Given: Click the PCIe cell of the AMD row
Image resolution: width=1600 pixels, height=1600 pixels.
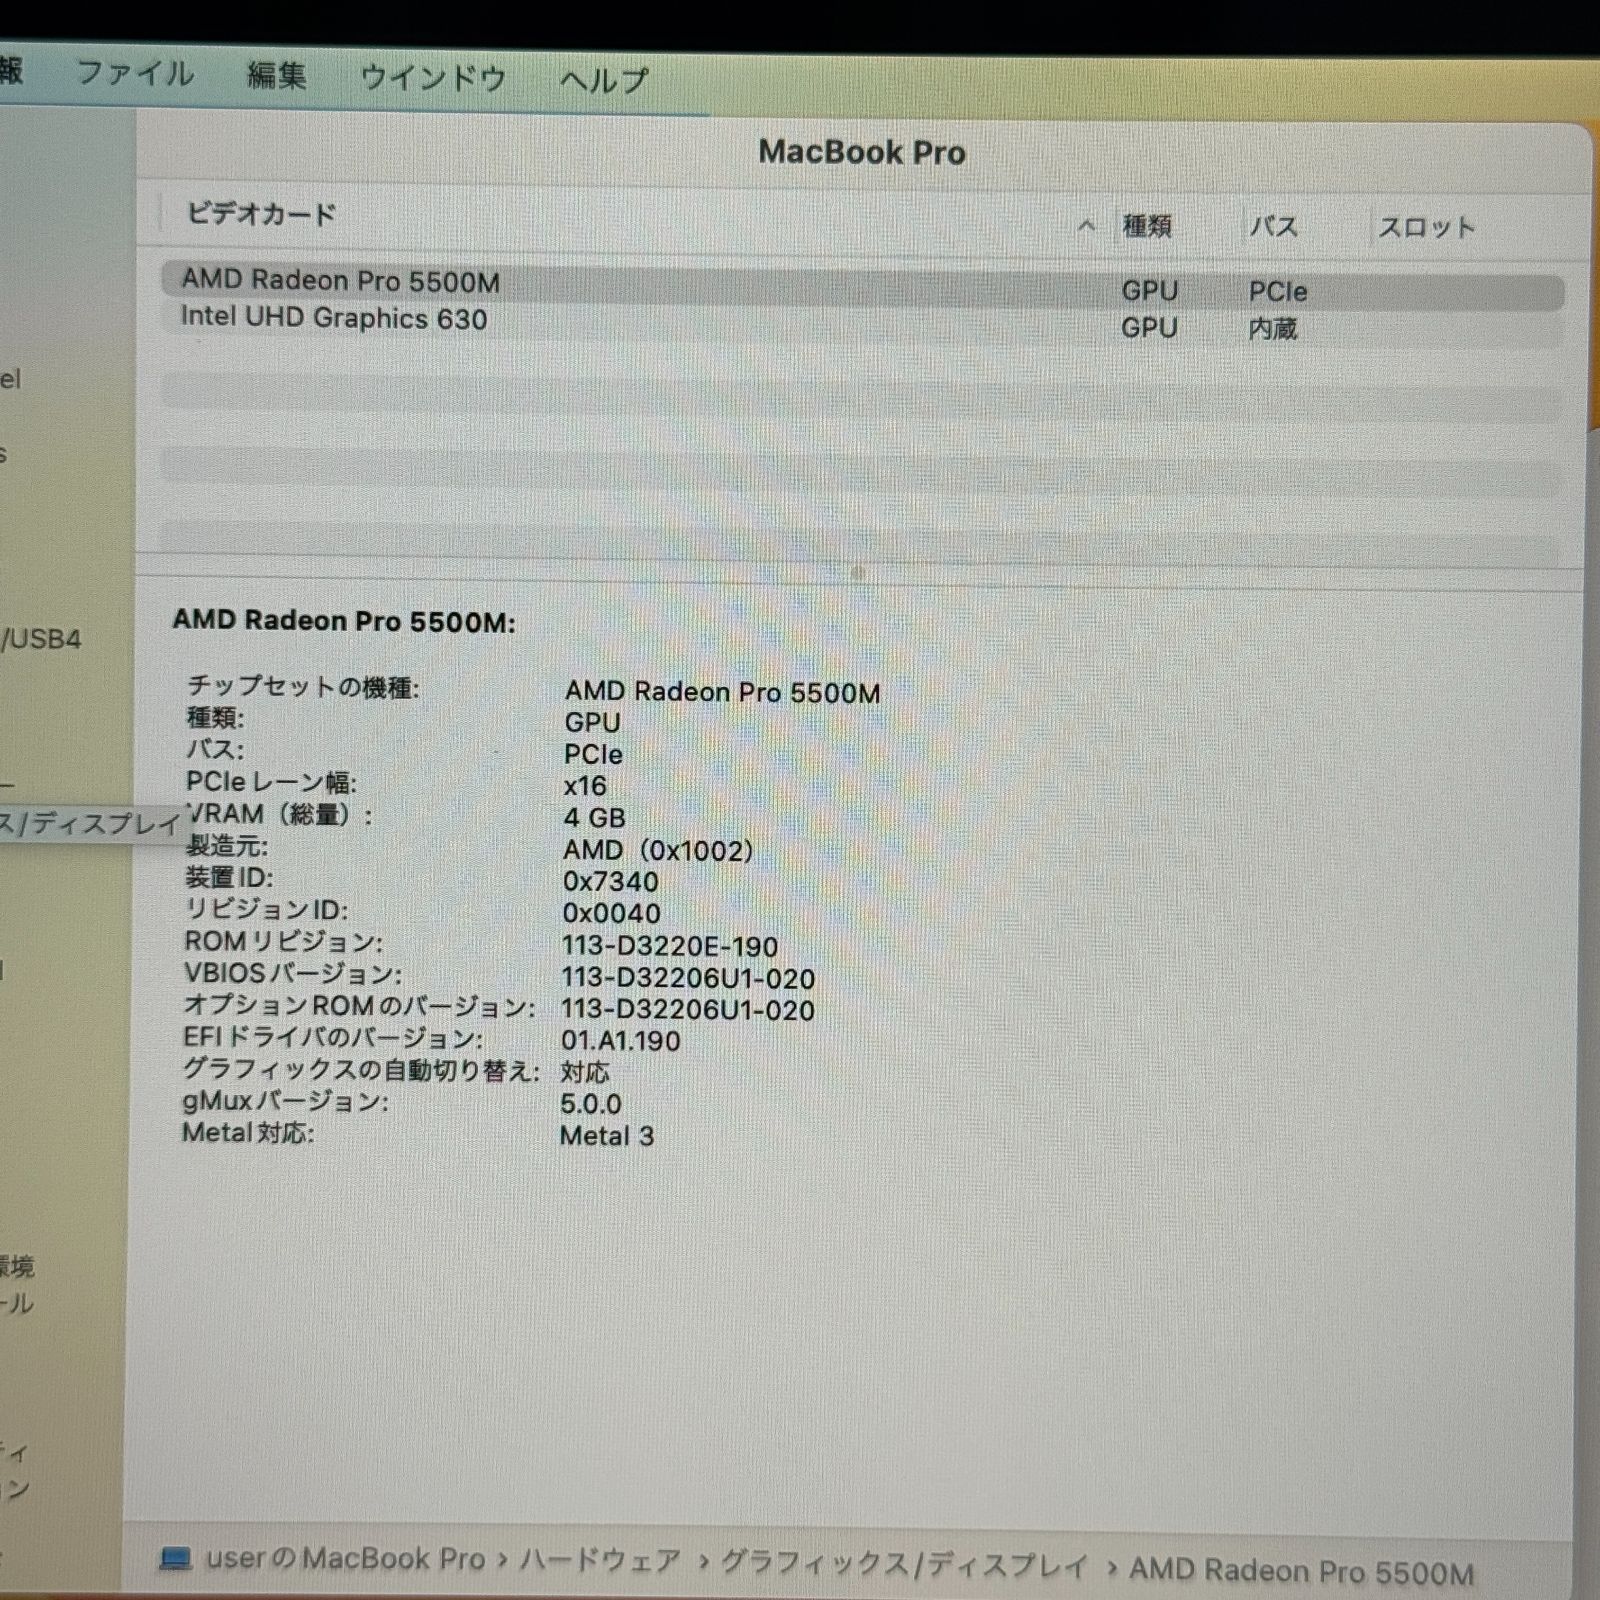Looking at the screenshot, I should click(x=1278, y=292).
